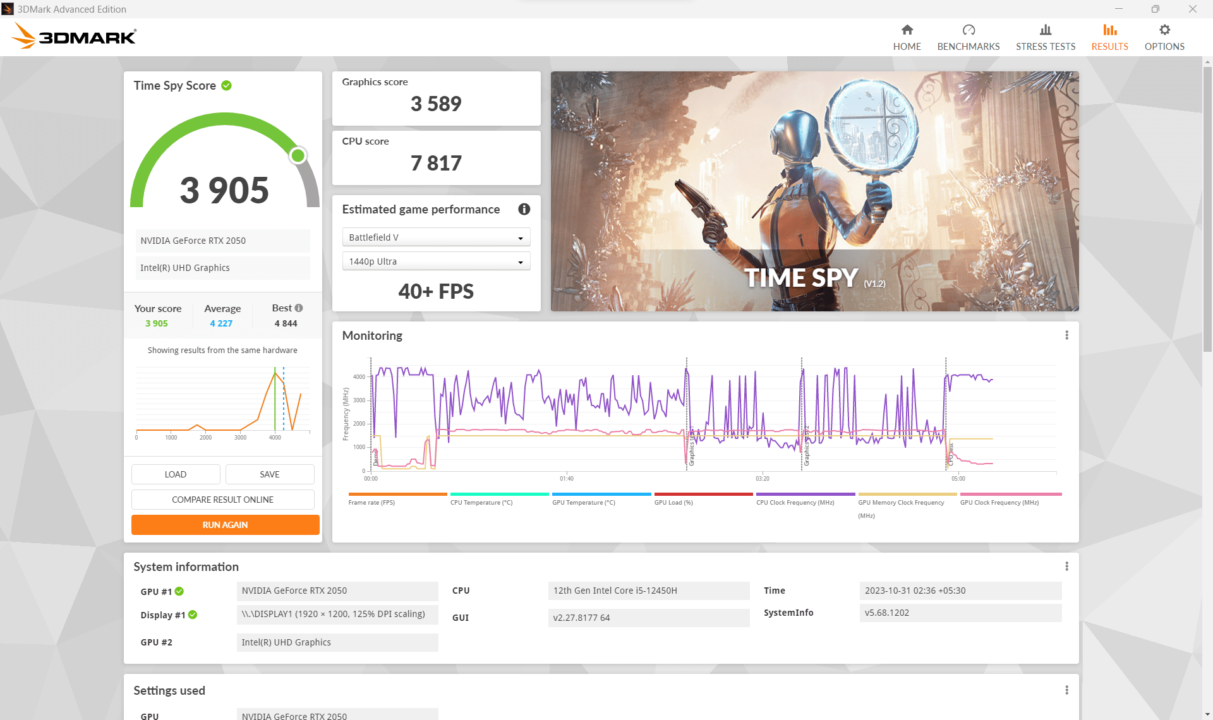This screenshot has height=720, width=1213.
Task: Open the Battlefield V game dropdown
Action: (x=436, y=238)
